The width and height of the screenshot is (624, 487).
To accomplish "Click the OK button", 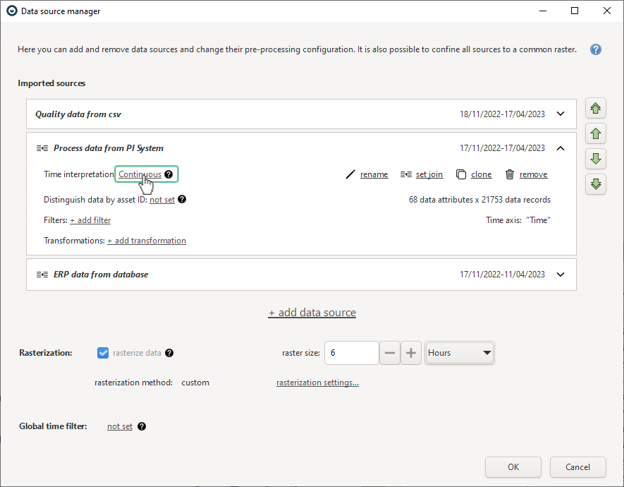I will coord(513,467).
